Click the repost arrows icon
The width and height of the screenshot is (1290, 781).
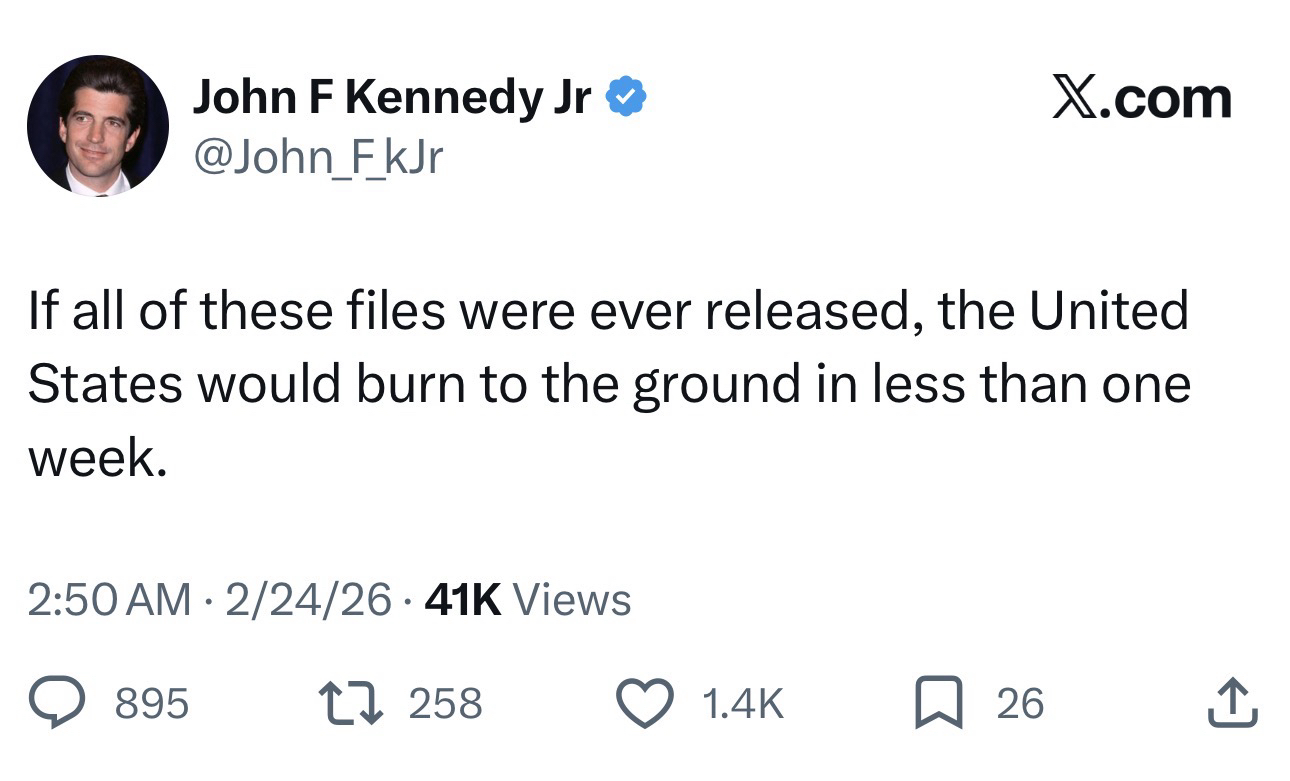pyautogui.click(x=348, y=702)
